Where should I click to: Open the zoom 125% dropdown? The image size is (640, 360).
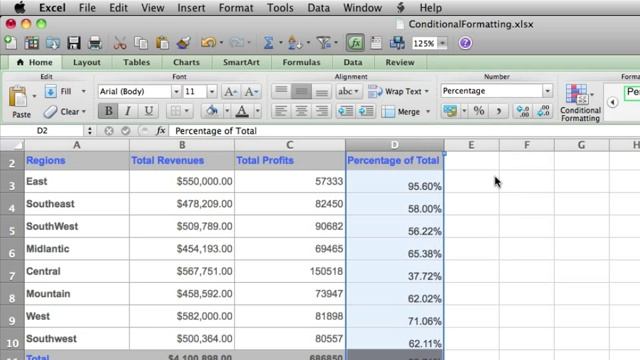point(442,43)
